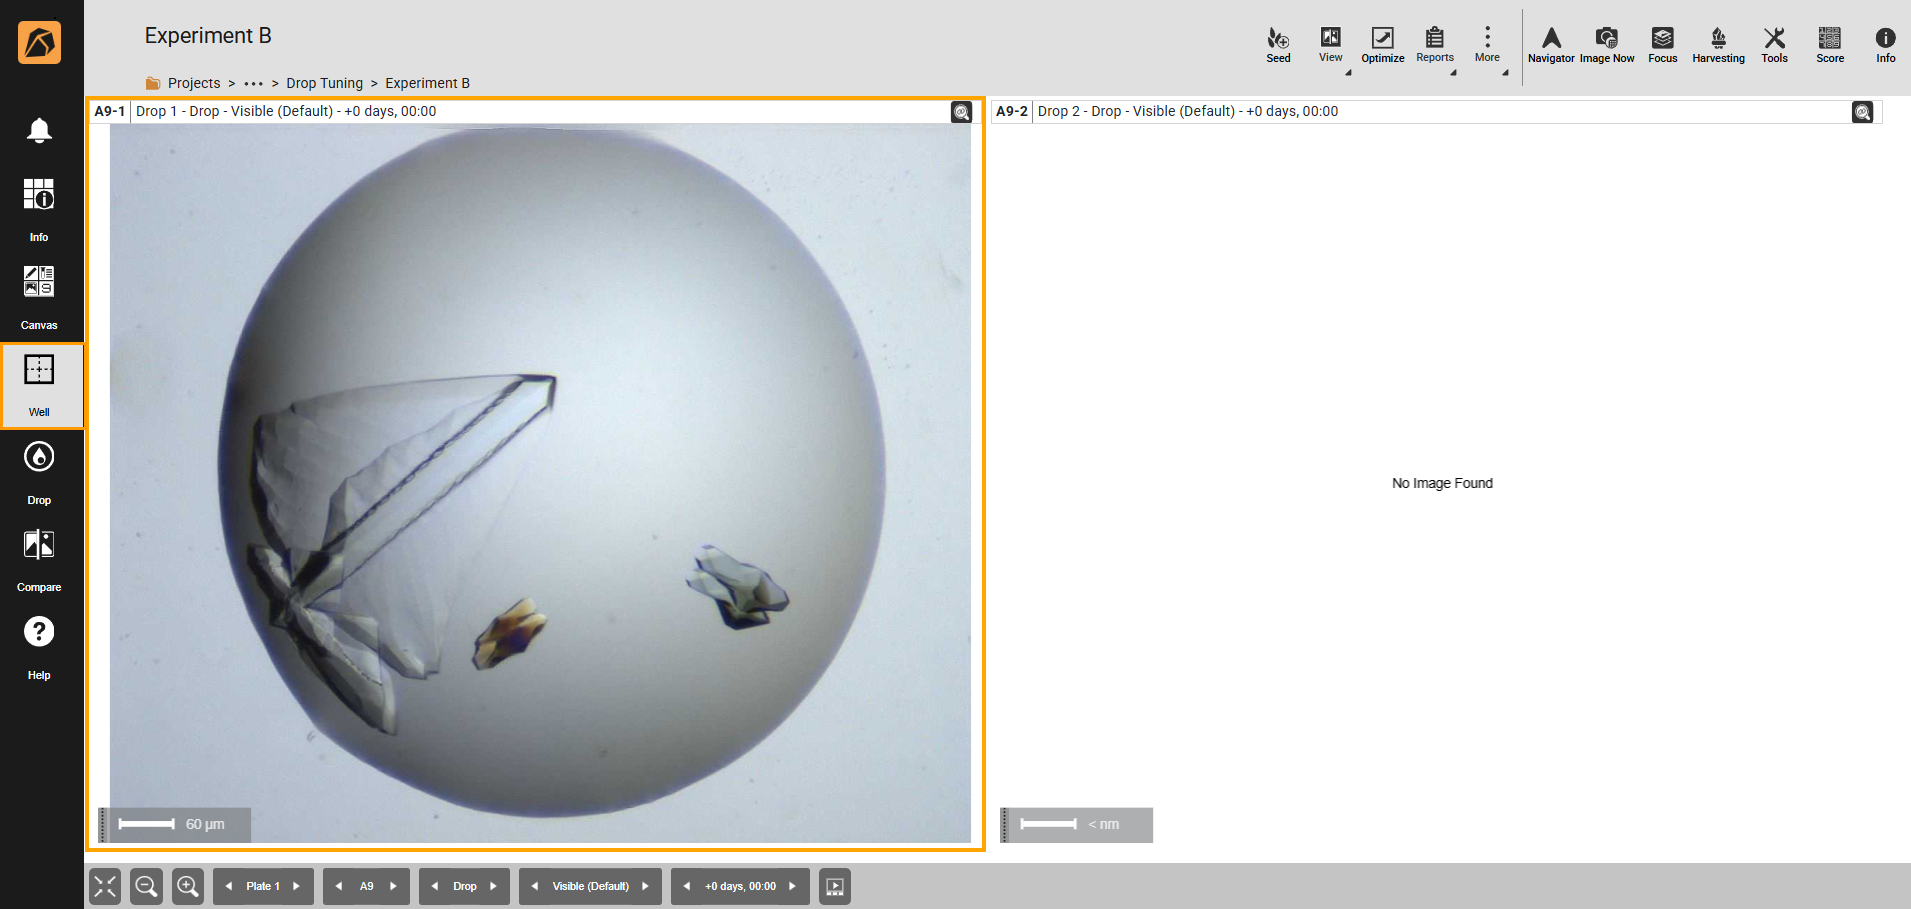Screen dimensions: 1911x909
Task: Go to next well after A9
Action: [x=393, y=886]
